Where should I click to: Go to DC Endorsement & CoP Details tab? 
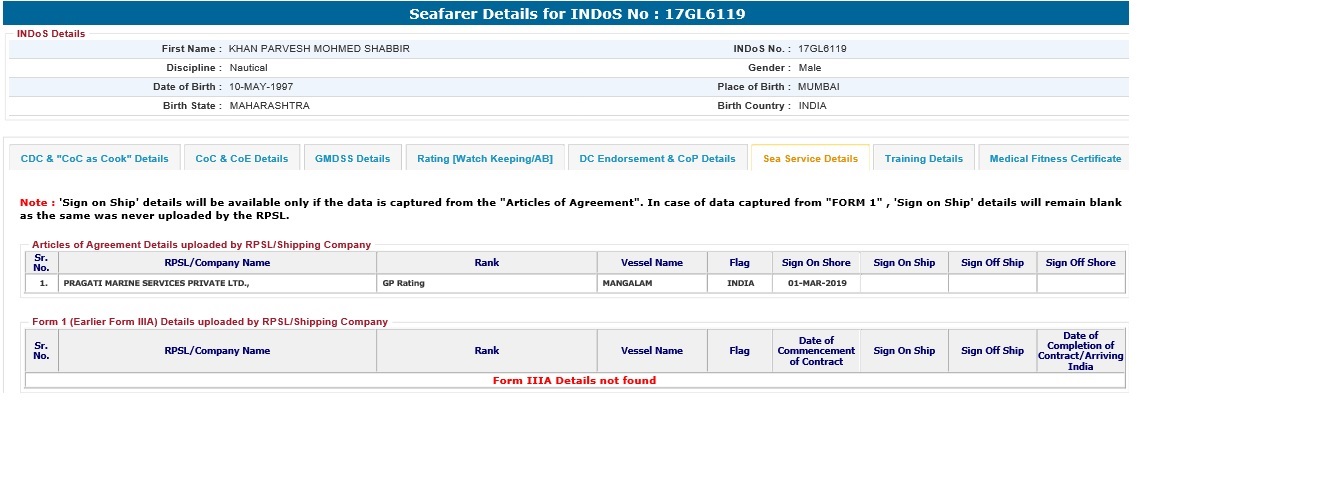click(x=657, y=159)
